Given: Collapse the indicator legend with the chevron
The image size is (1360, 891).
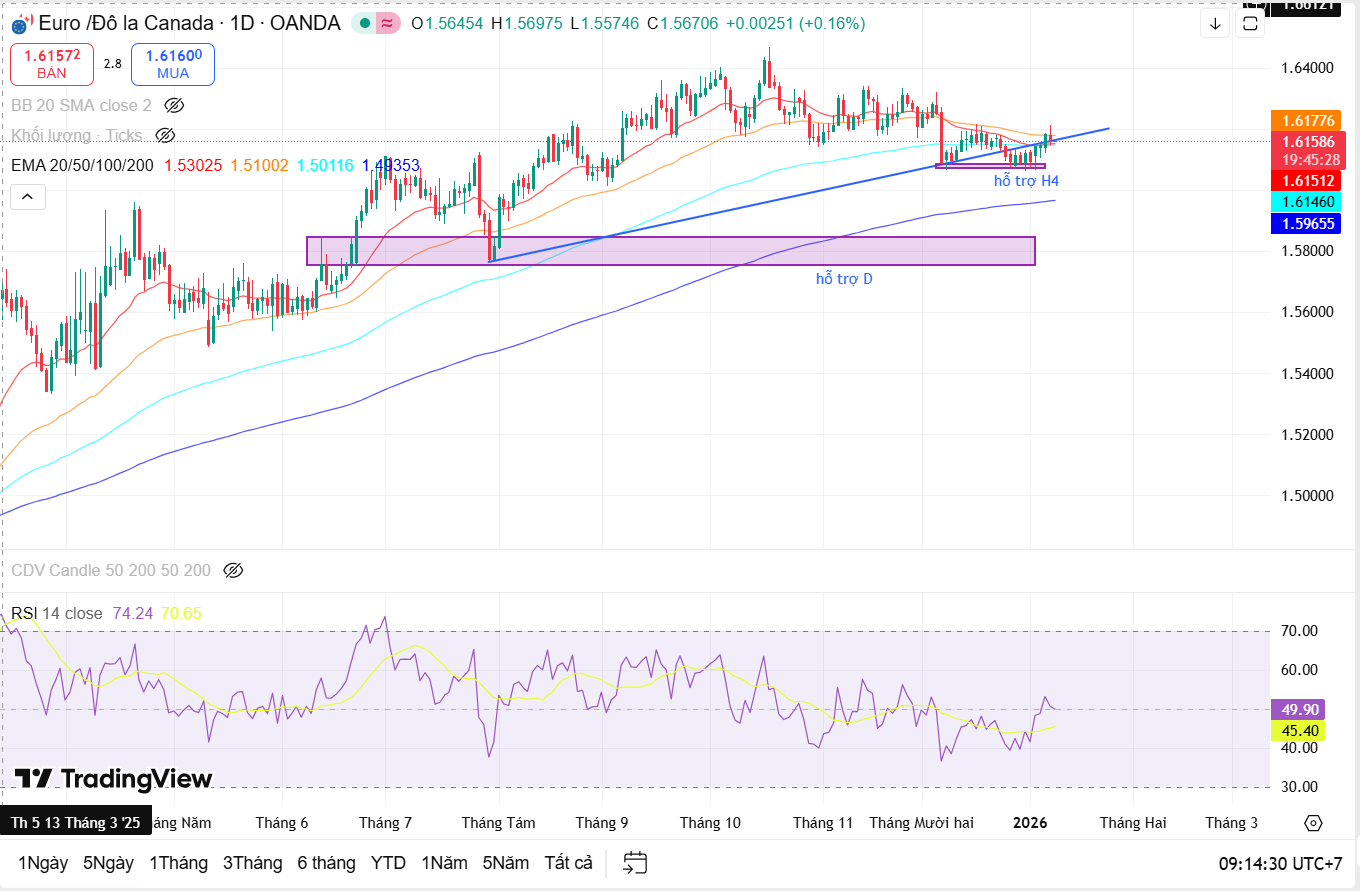Looking at the screenshot, I should pos(27,197).
